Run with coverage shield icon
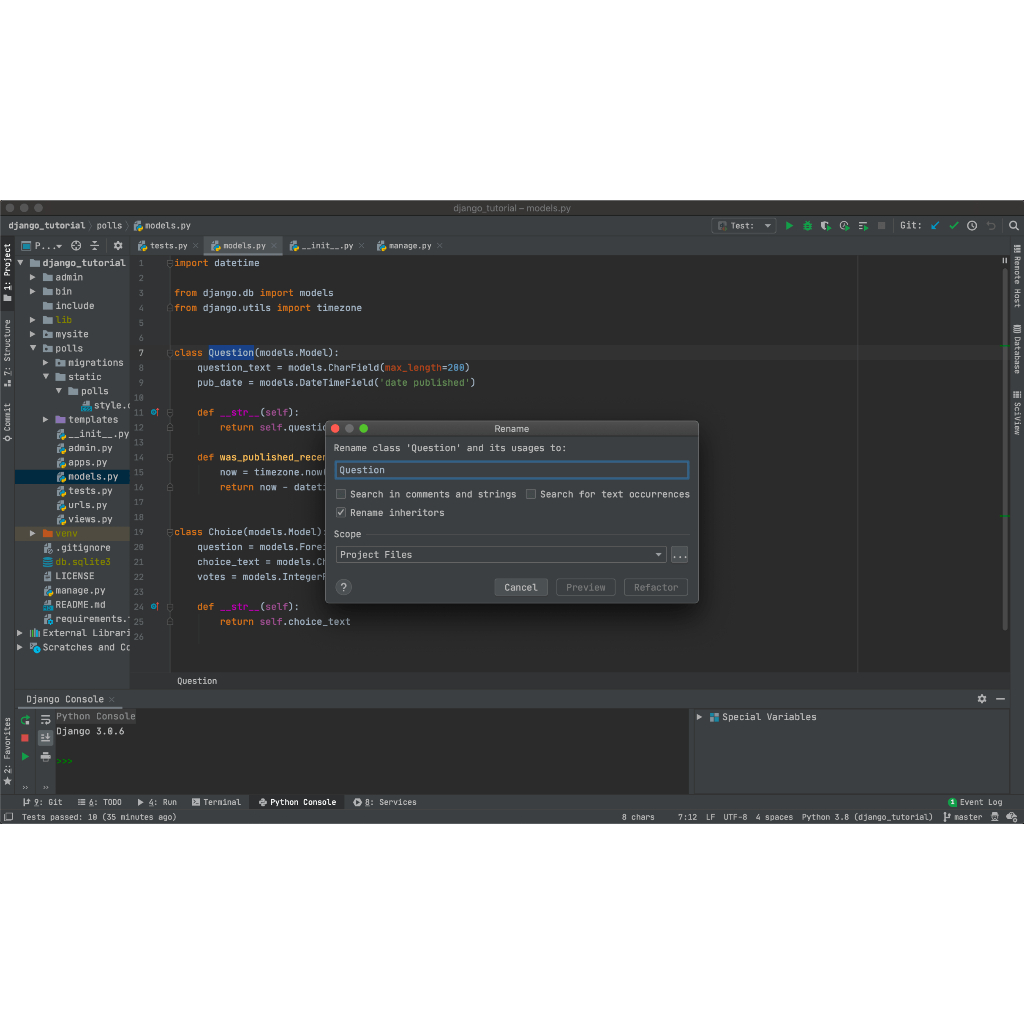The image size is (1024, 1024). tap(826, 226)
